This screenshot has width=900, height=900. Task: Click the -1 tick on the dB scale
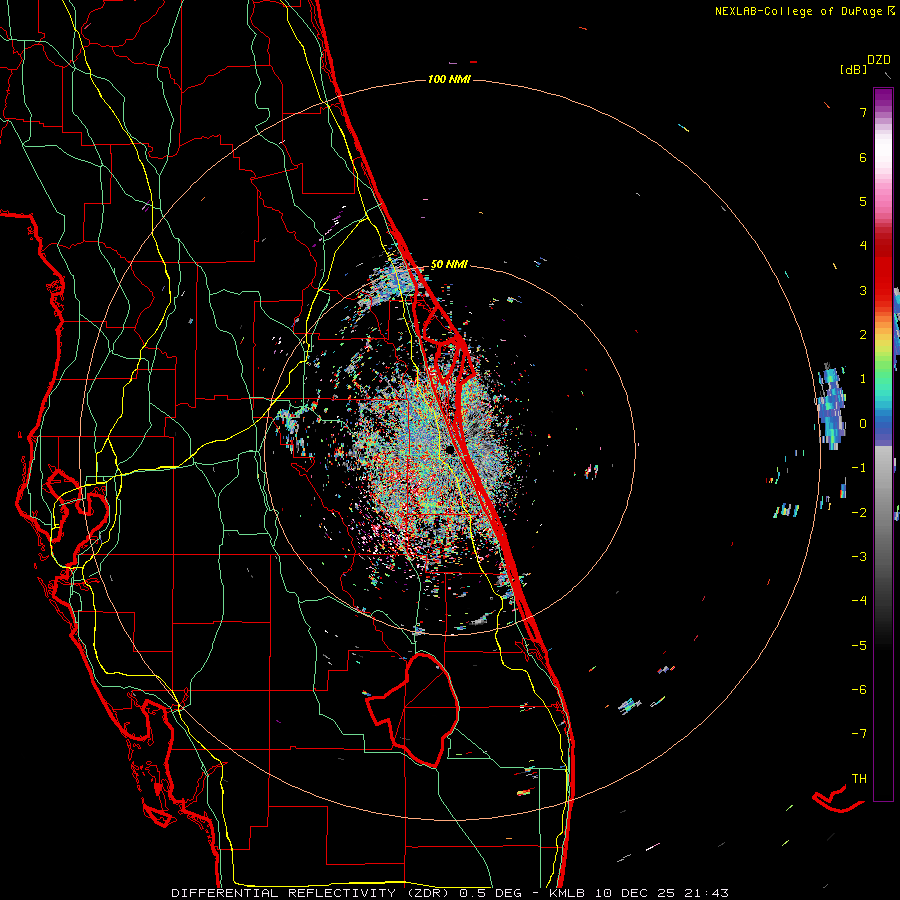(x=859, y=468)
